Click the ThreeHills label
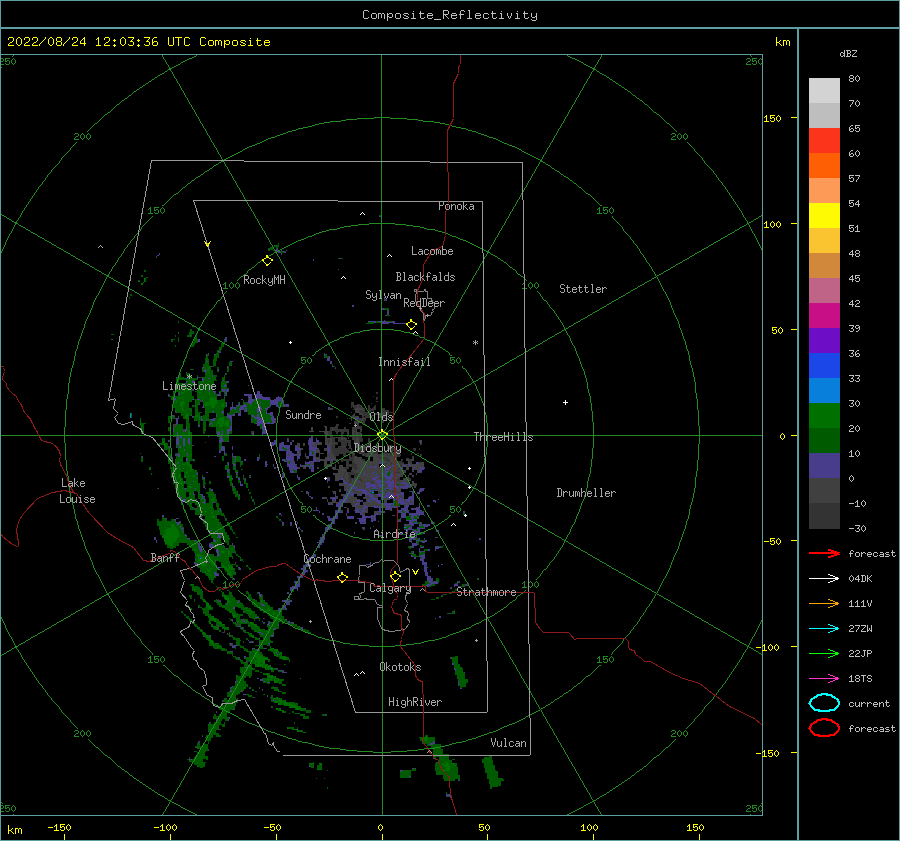Image resolution: width=900 pixels, height=841 pixels. pos(503,437)
